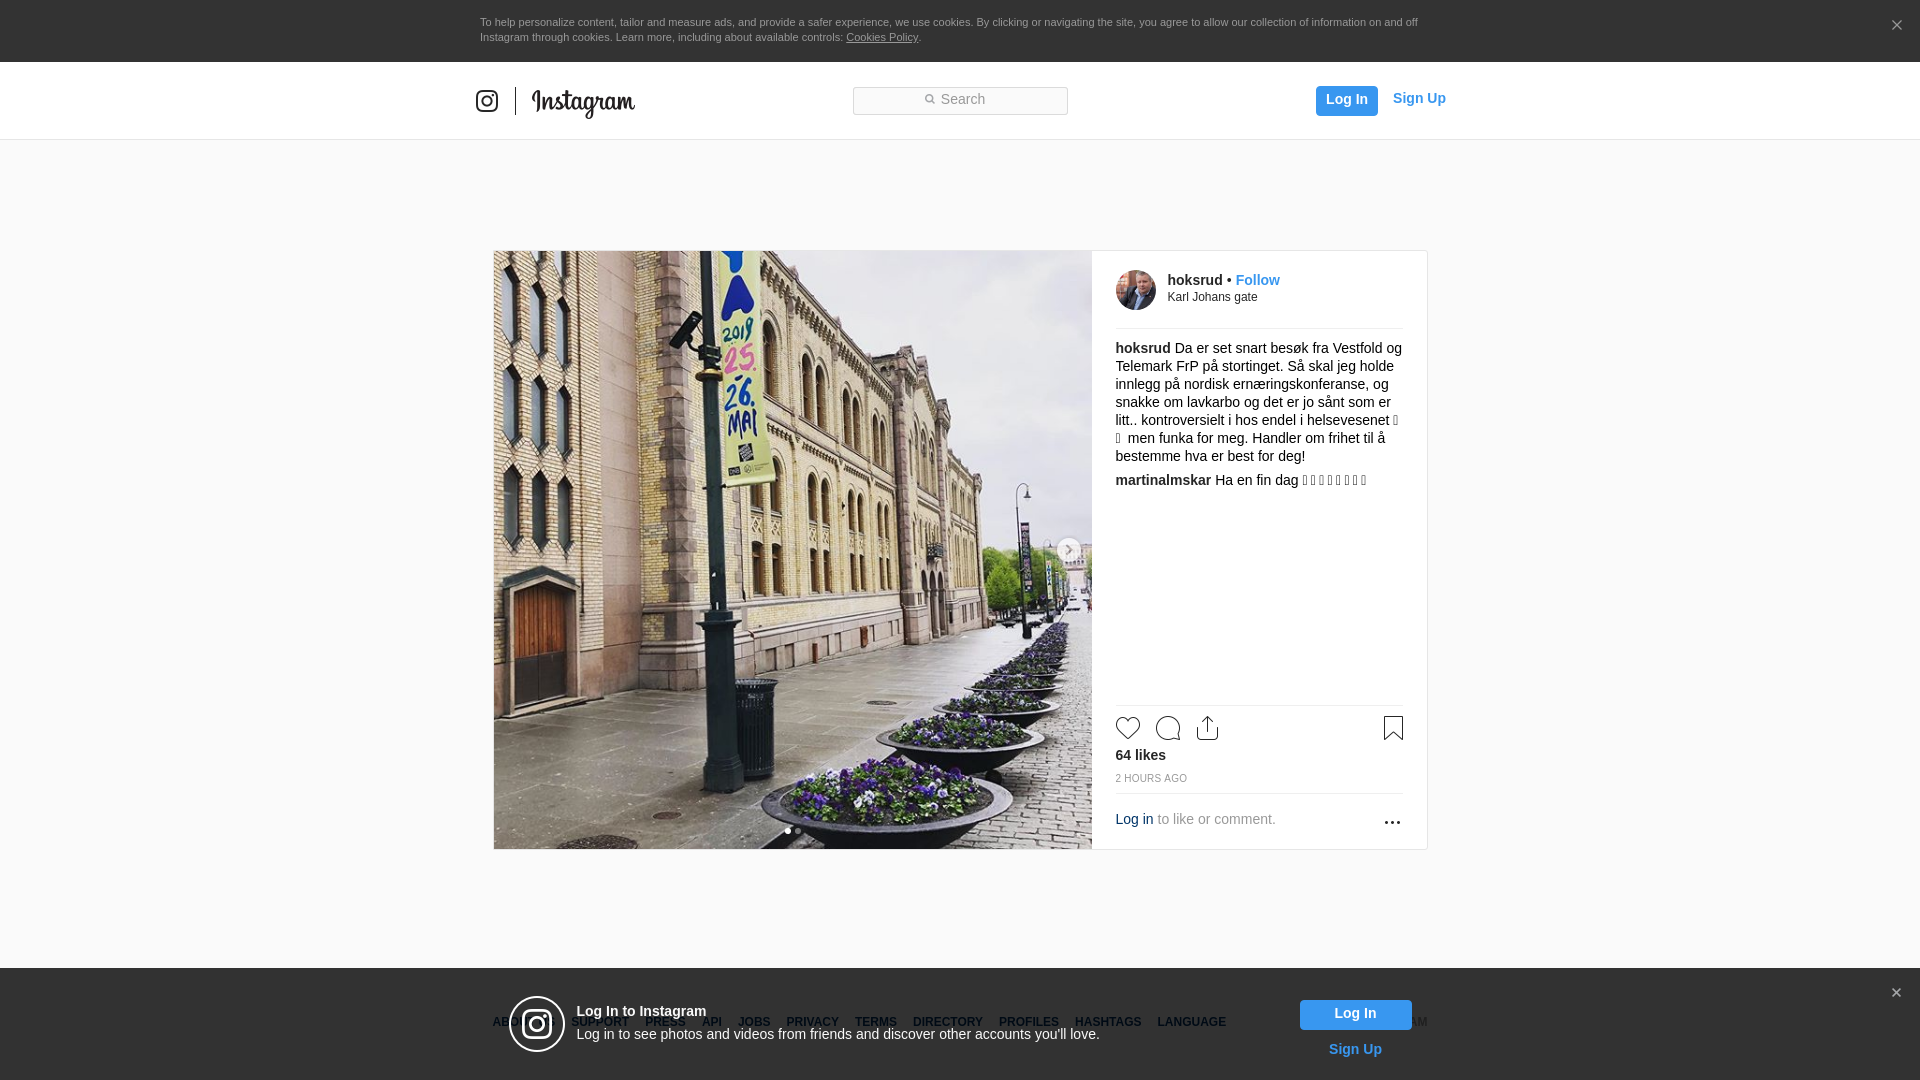Follow the hoksrud account

1257,280
